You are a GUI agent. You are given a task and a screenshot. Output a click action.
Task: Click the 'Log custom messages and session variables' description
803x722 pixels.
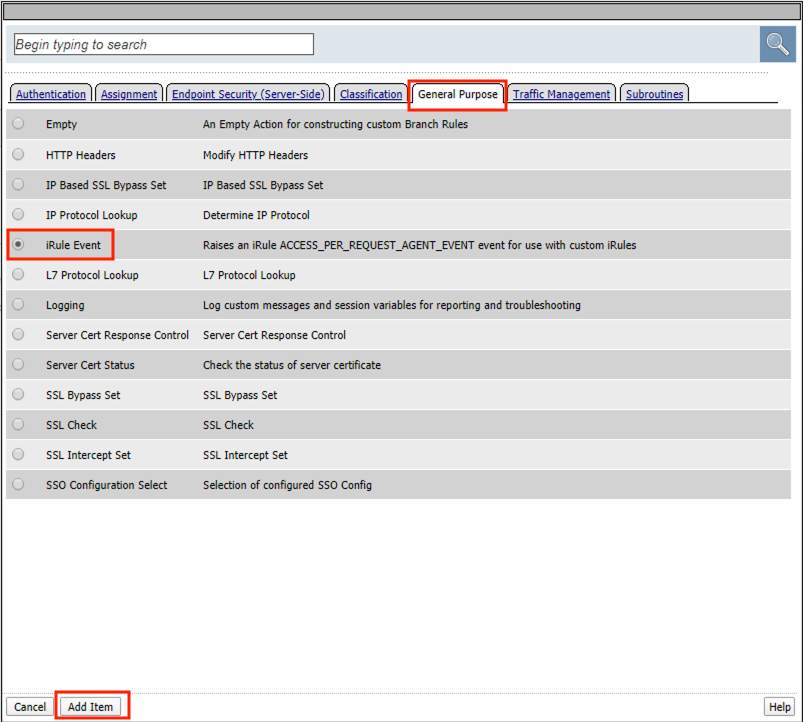pyautogui.click(x=392, y=305)
